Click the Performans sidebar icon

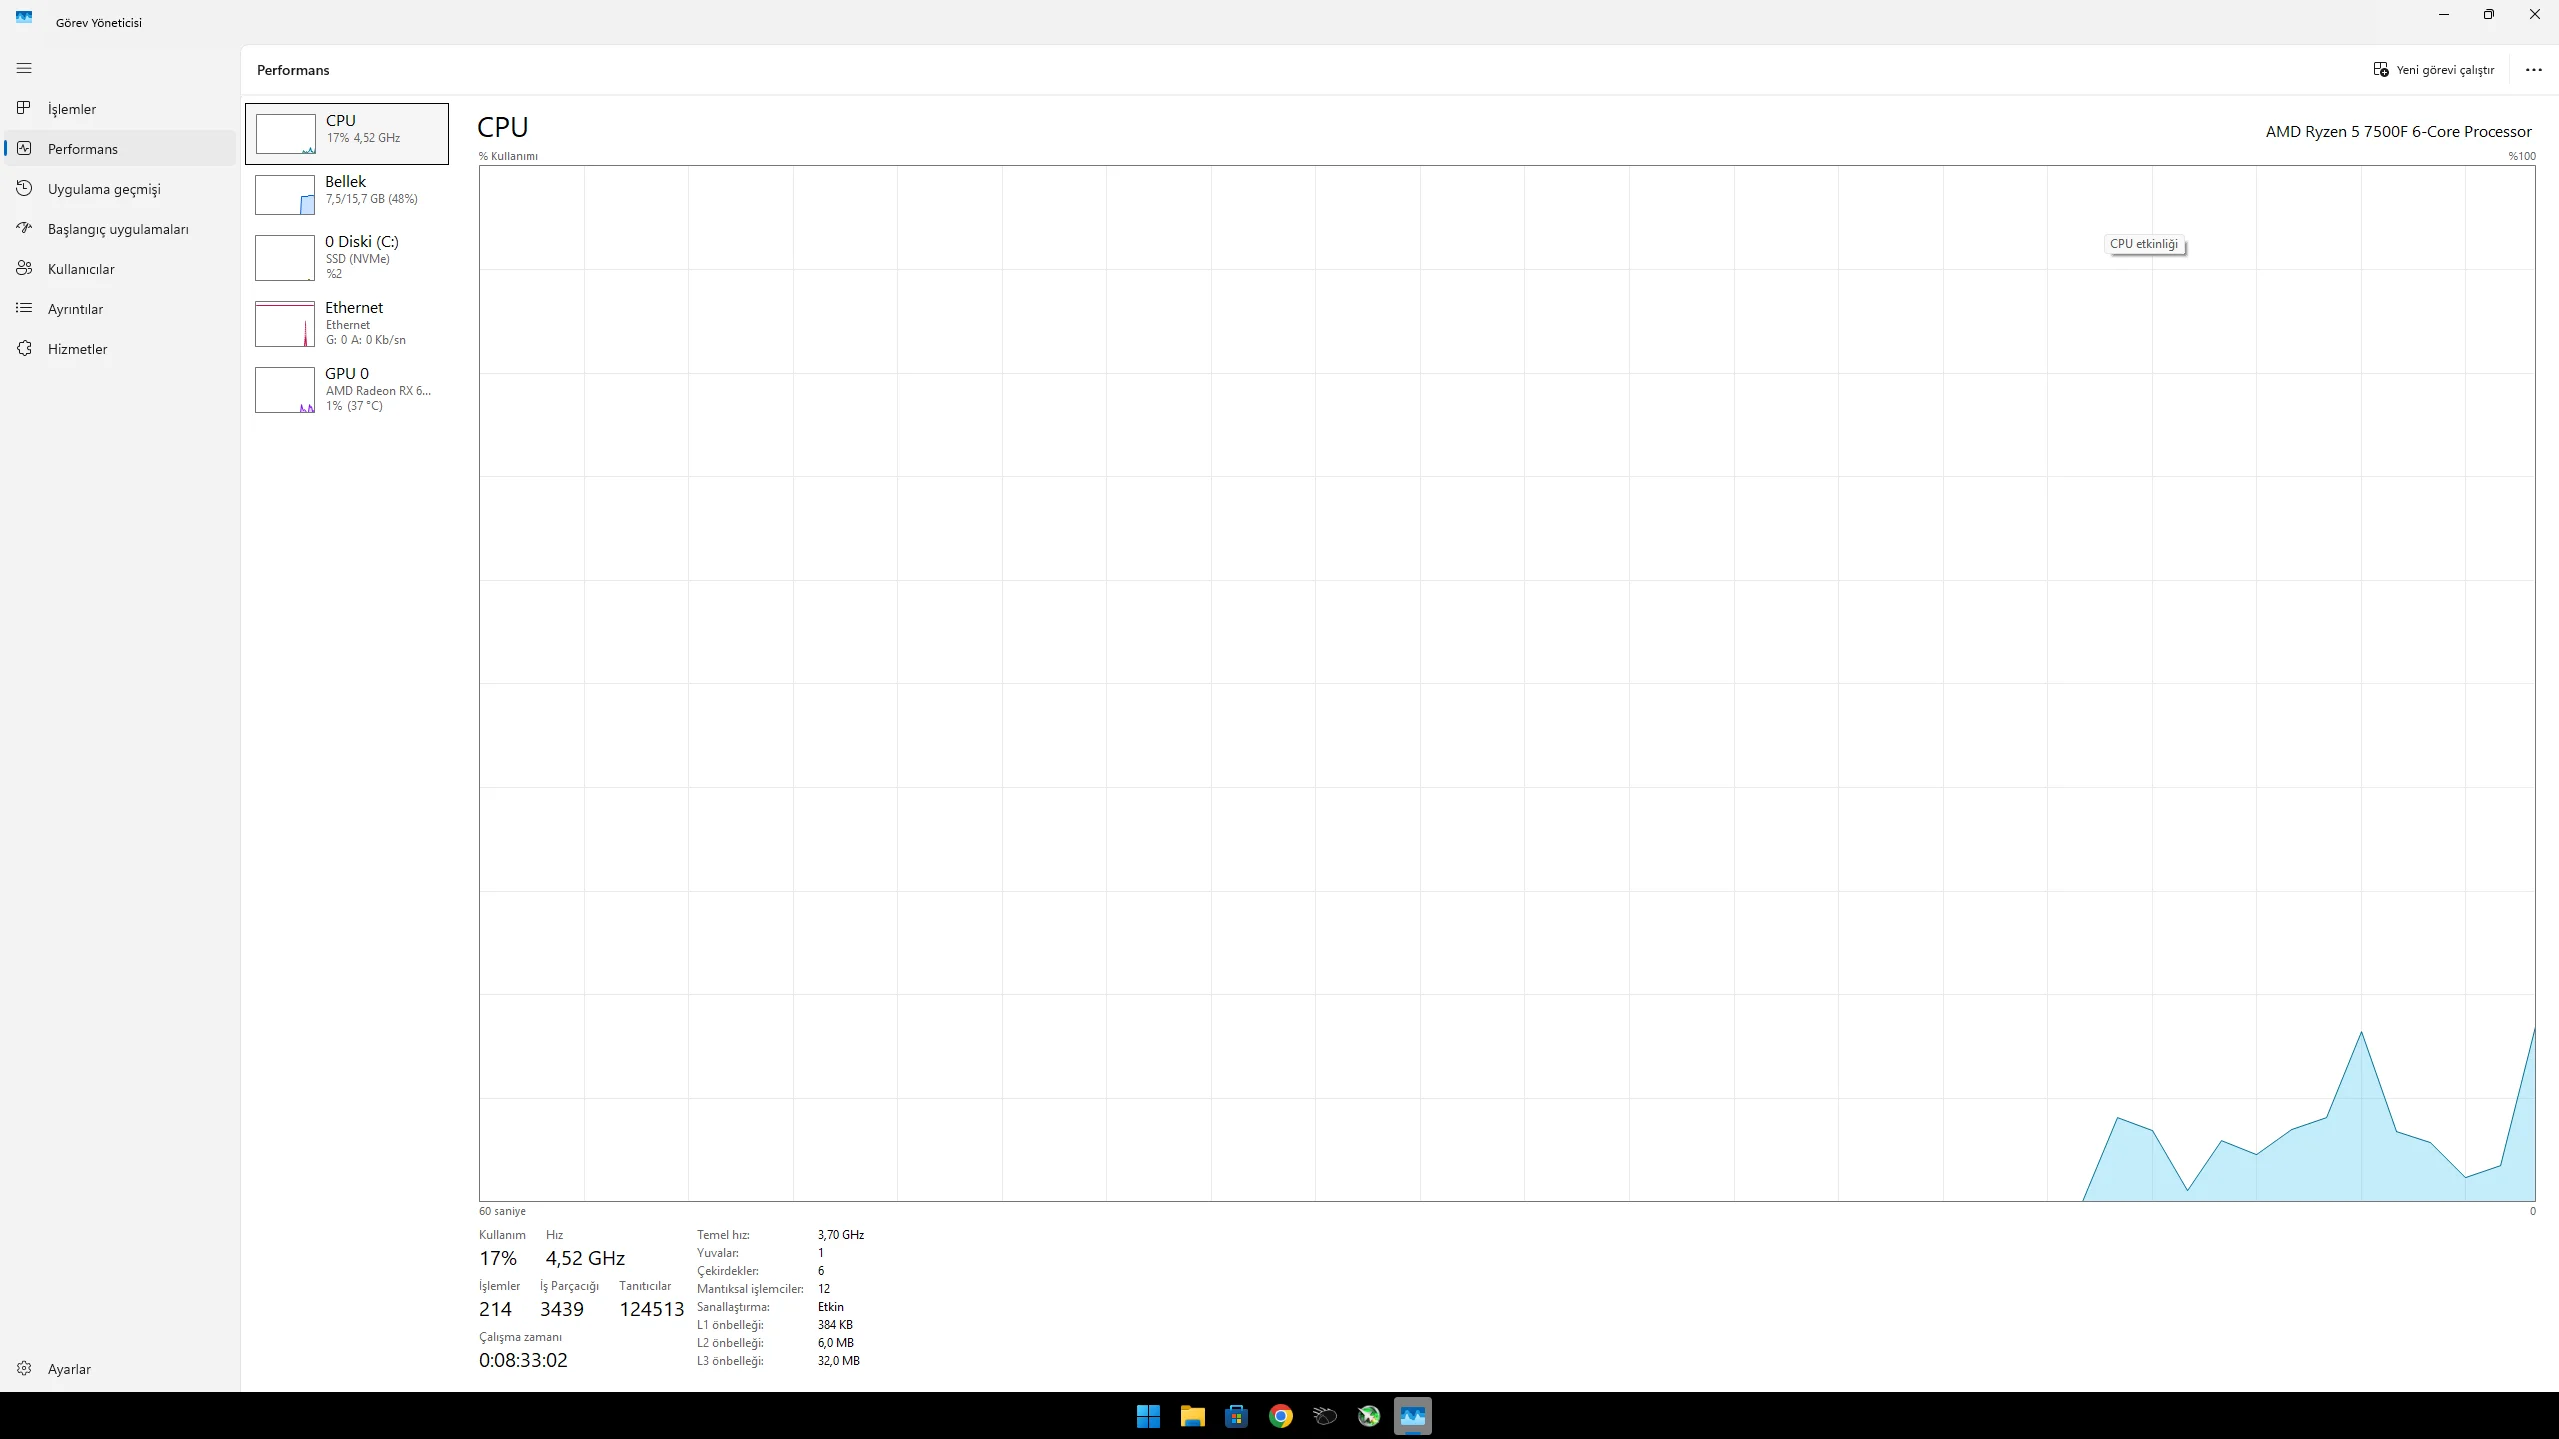tap(25, 149)
